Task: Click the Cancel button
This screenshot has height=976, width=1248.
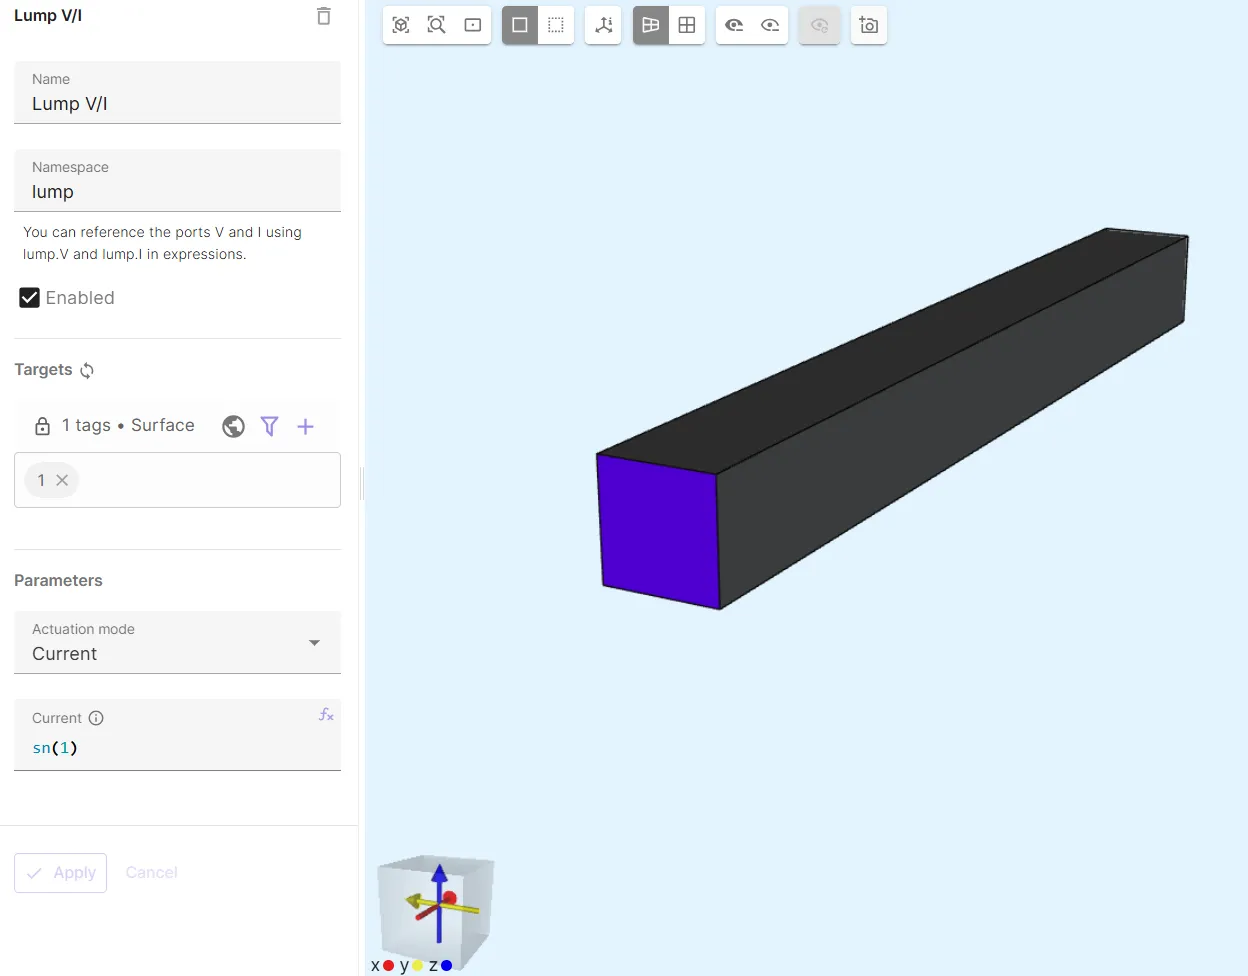Action: point(151,873)
